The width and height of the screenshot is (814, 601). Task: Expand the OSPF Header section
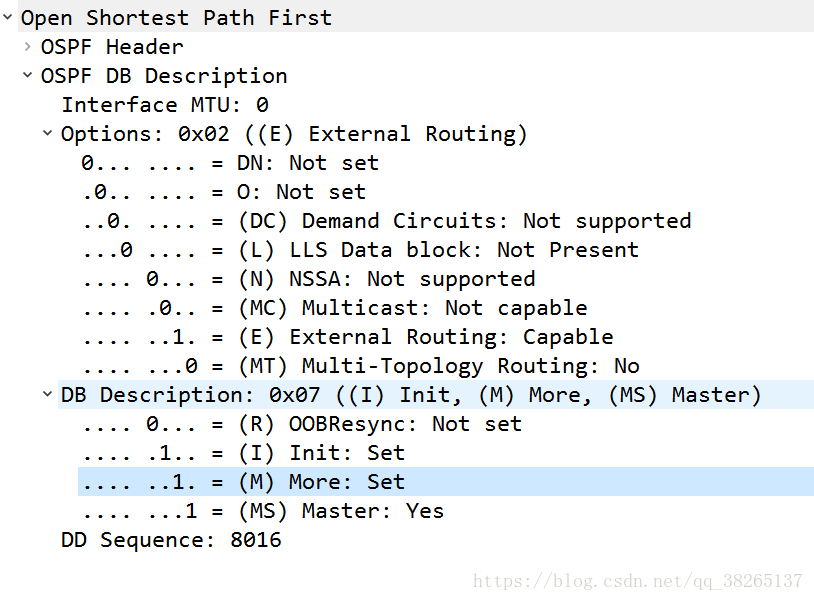[x=28, y=46]
